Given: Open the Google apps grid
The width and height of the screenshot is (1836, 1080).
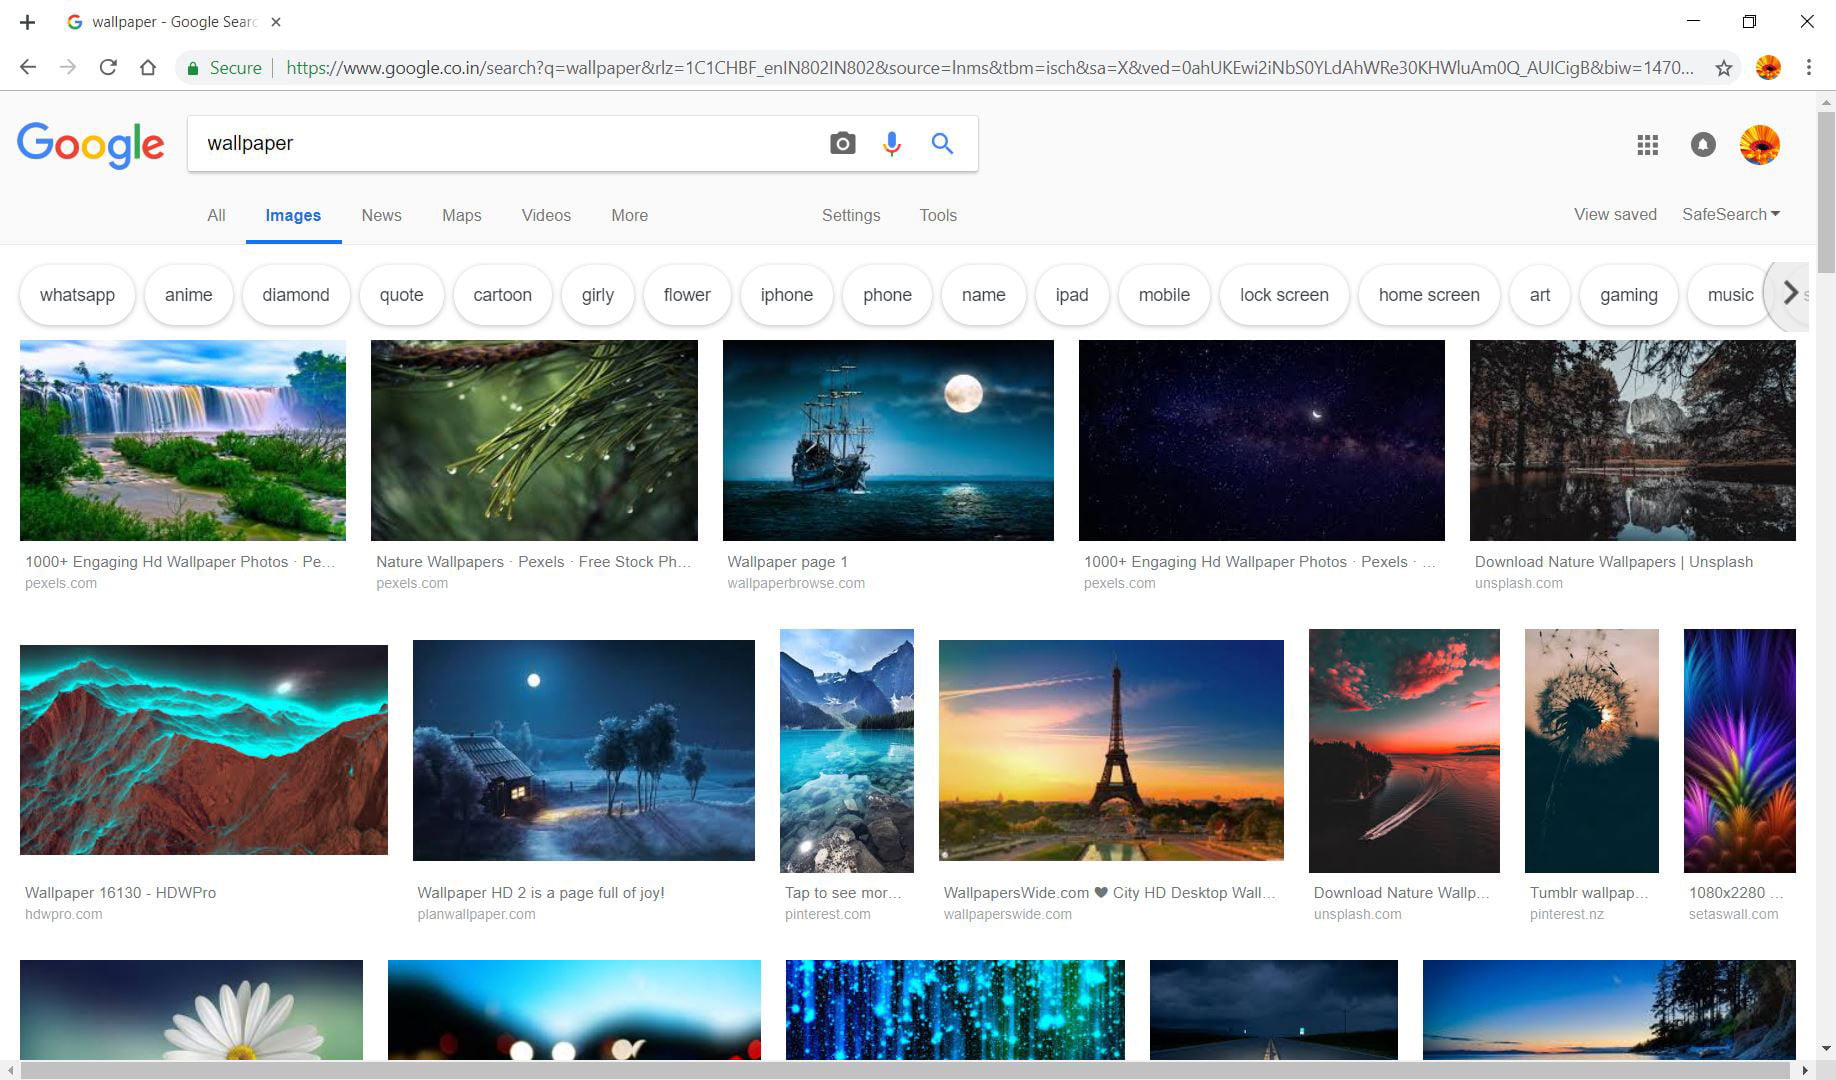Looking at the screenshot, I should tap(1647, 145).
